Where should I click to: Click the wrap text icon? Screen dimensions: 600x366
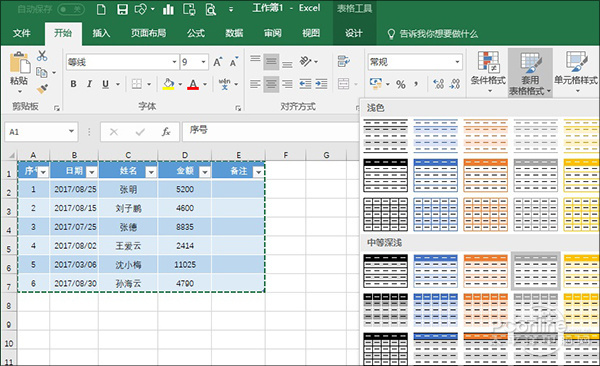(x=344, y=61)
